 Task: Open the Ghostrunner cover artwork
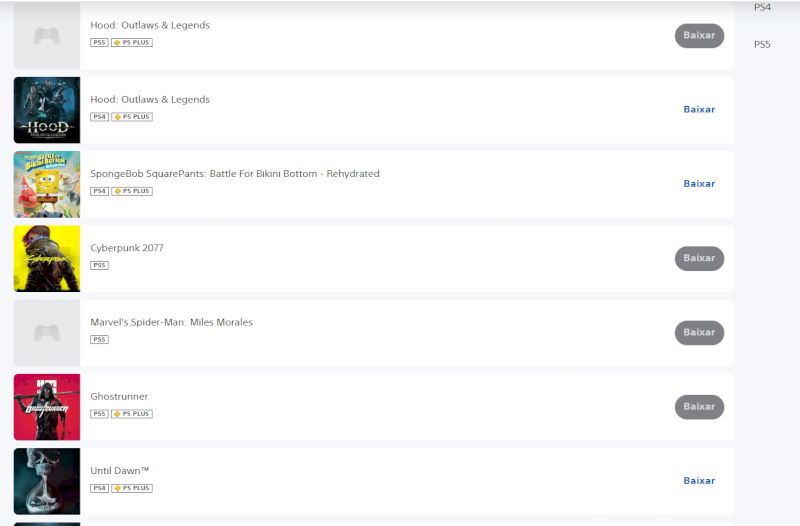coord(47,407)
